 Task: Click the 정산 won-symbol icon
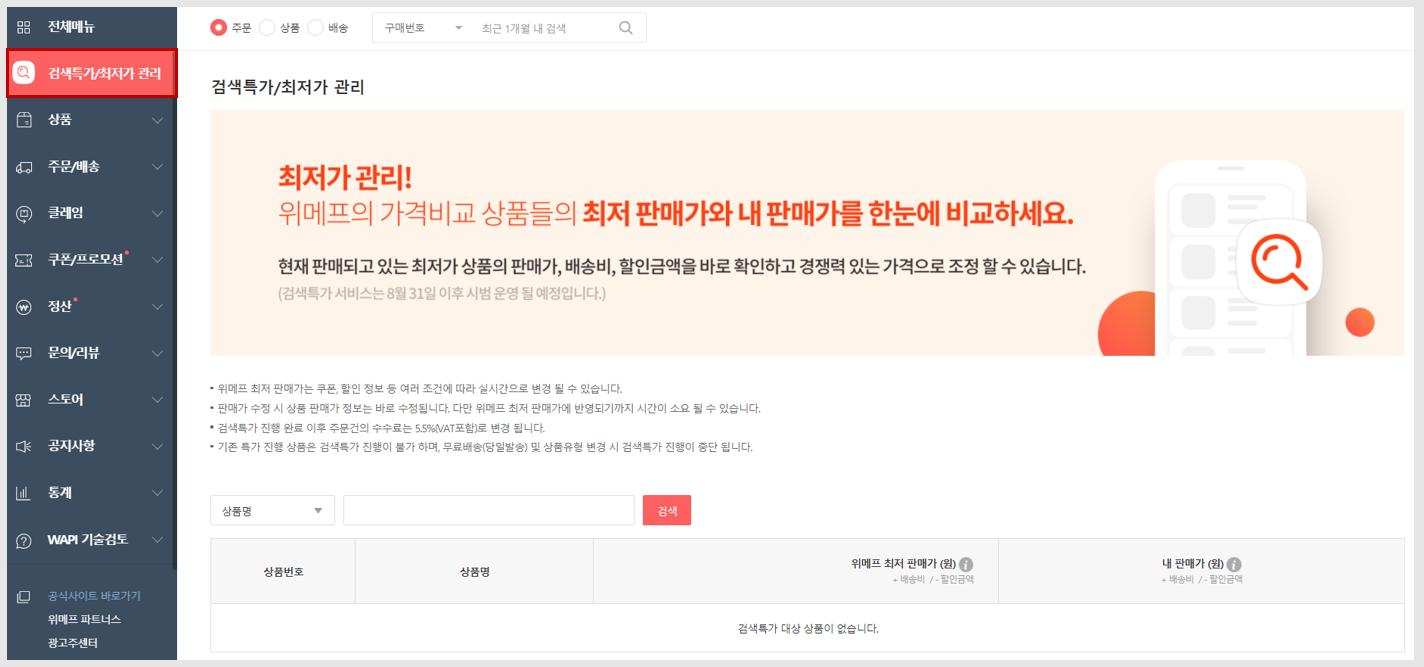tap(24, 307)
